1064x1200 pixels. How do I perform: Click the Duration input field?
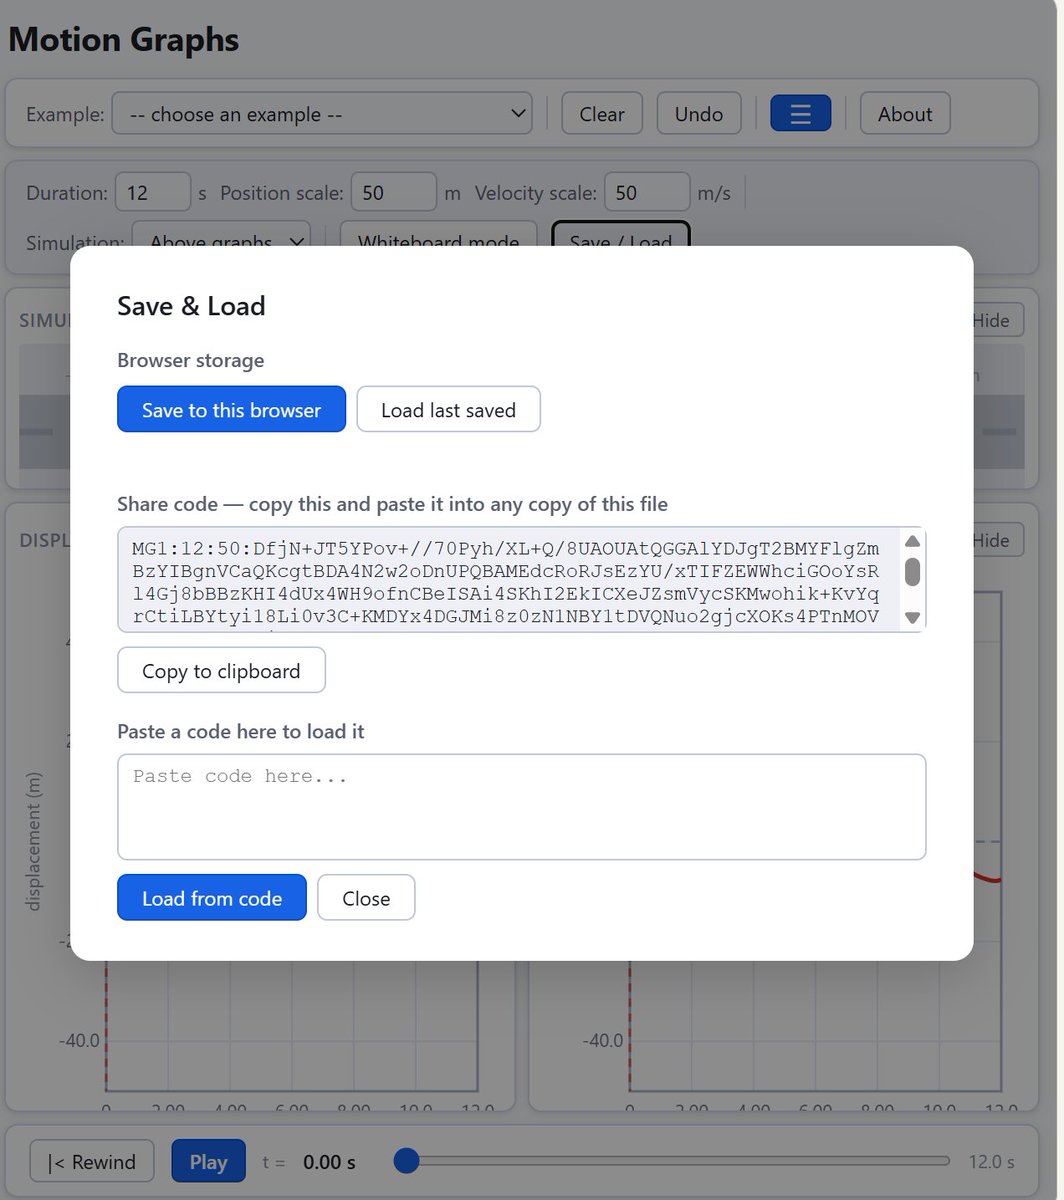pyautogui.click(x=153, y=192)
